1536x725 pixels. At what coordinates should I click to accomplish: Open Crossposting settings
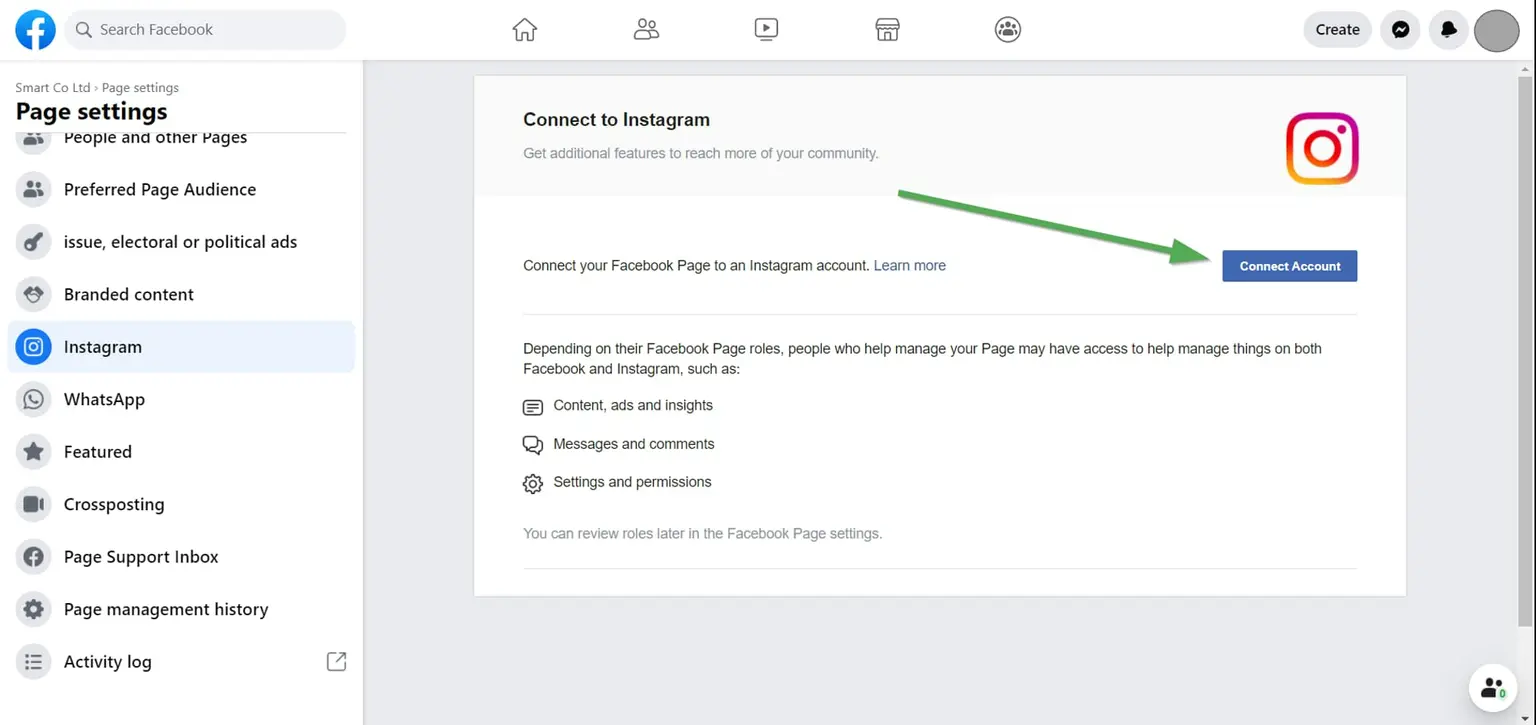click(114, 504)
